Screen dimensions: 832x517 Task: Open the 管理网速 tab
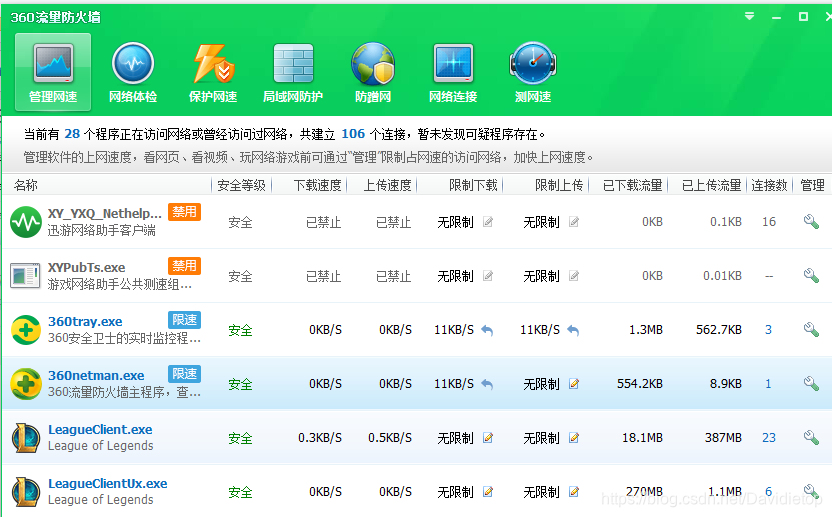[53, 72]
